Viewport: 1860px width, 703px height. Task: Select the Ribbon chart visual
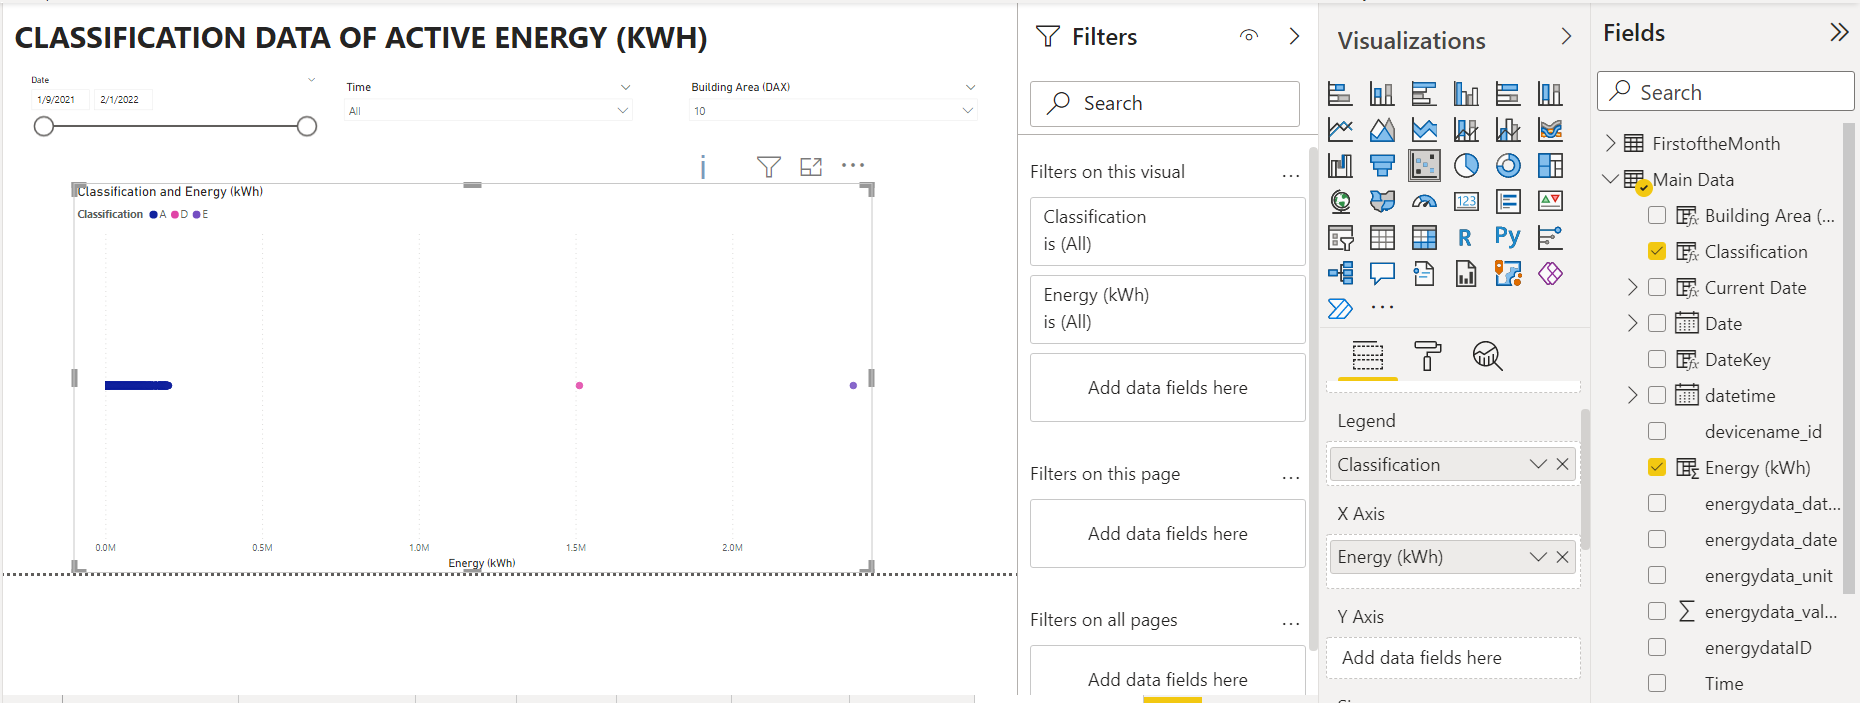click(x=1550, y=130)
